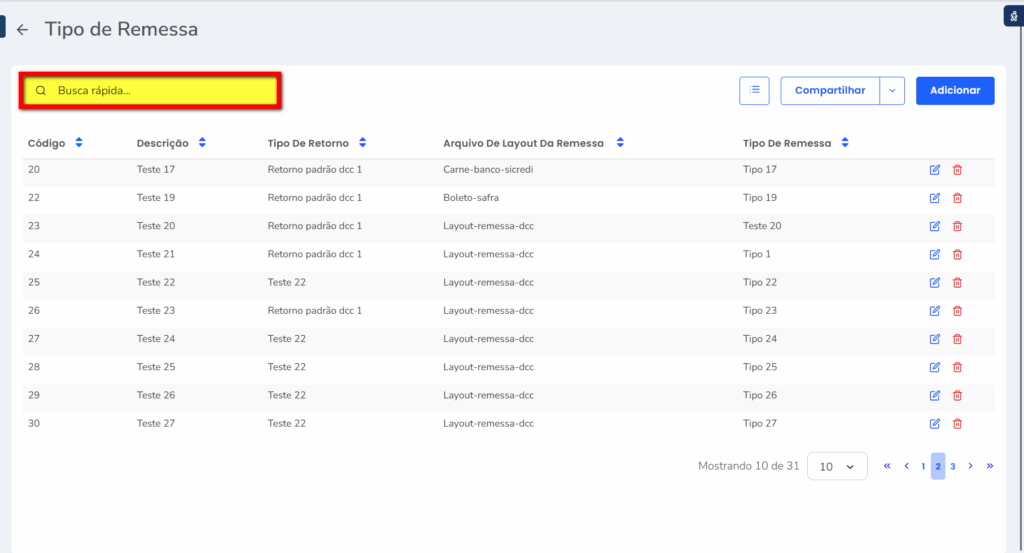This screenshot has height=553, width=1024.
Task: Click the notification icon at top right edge
Action: [x=1013, y=16]
